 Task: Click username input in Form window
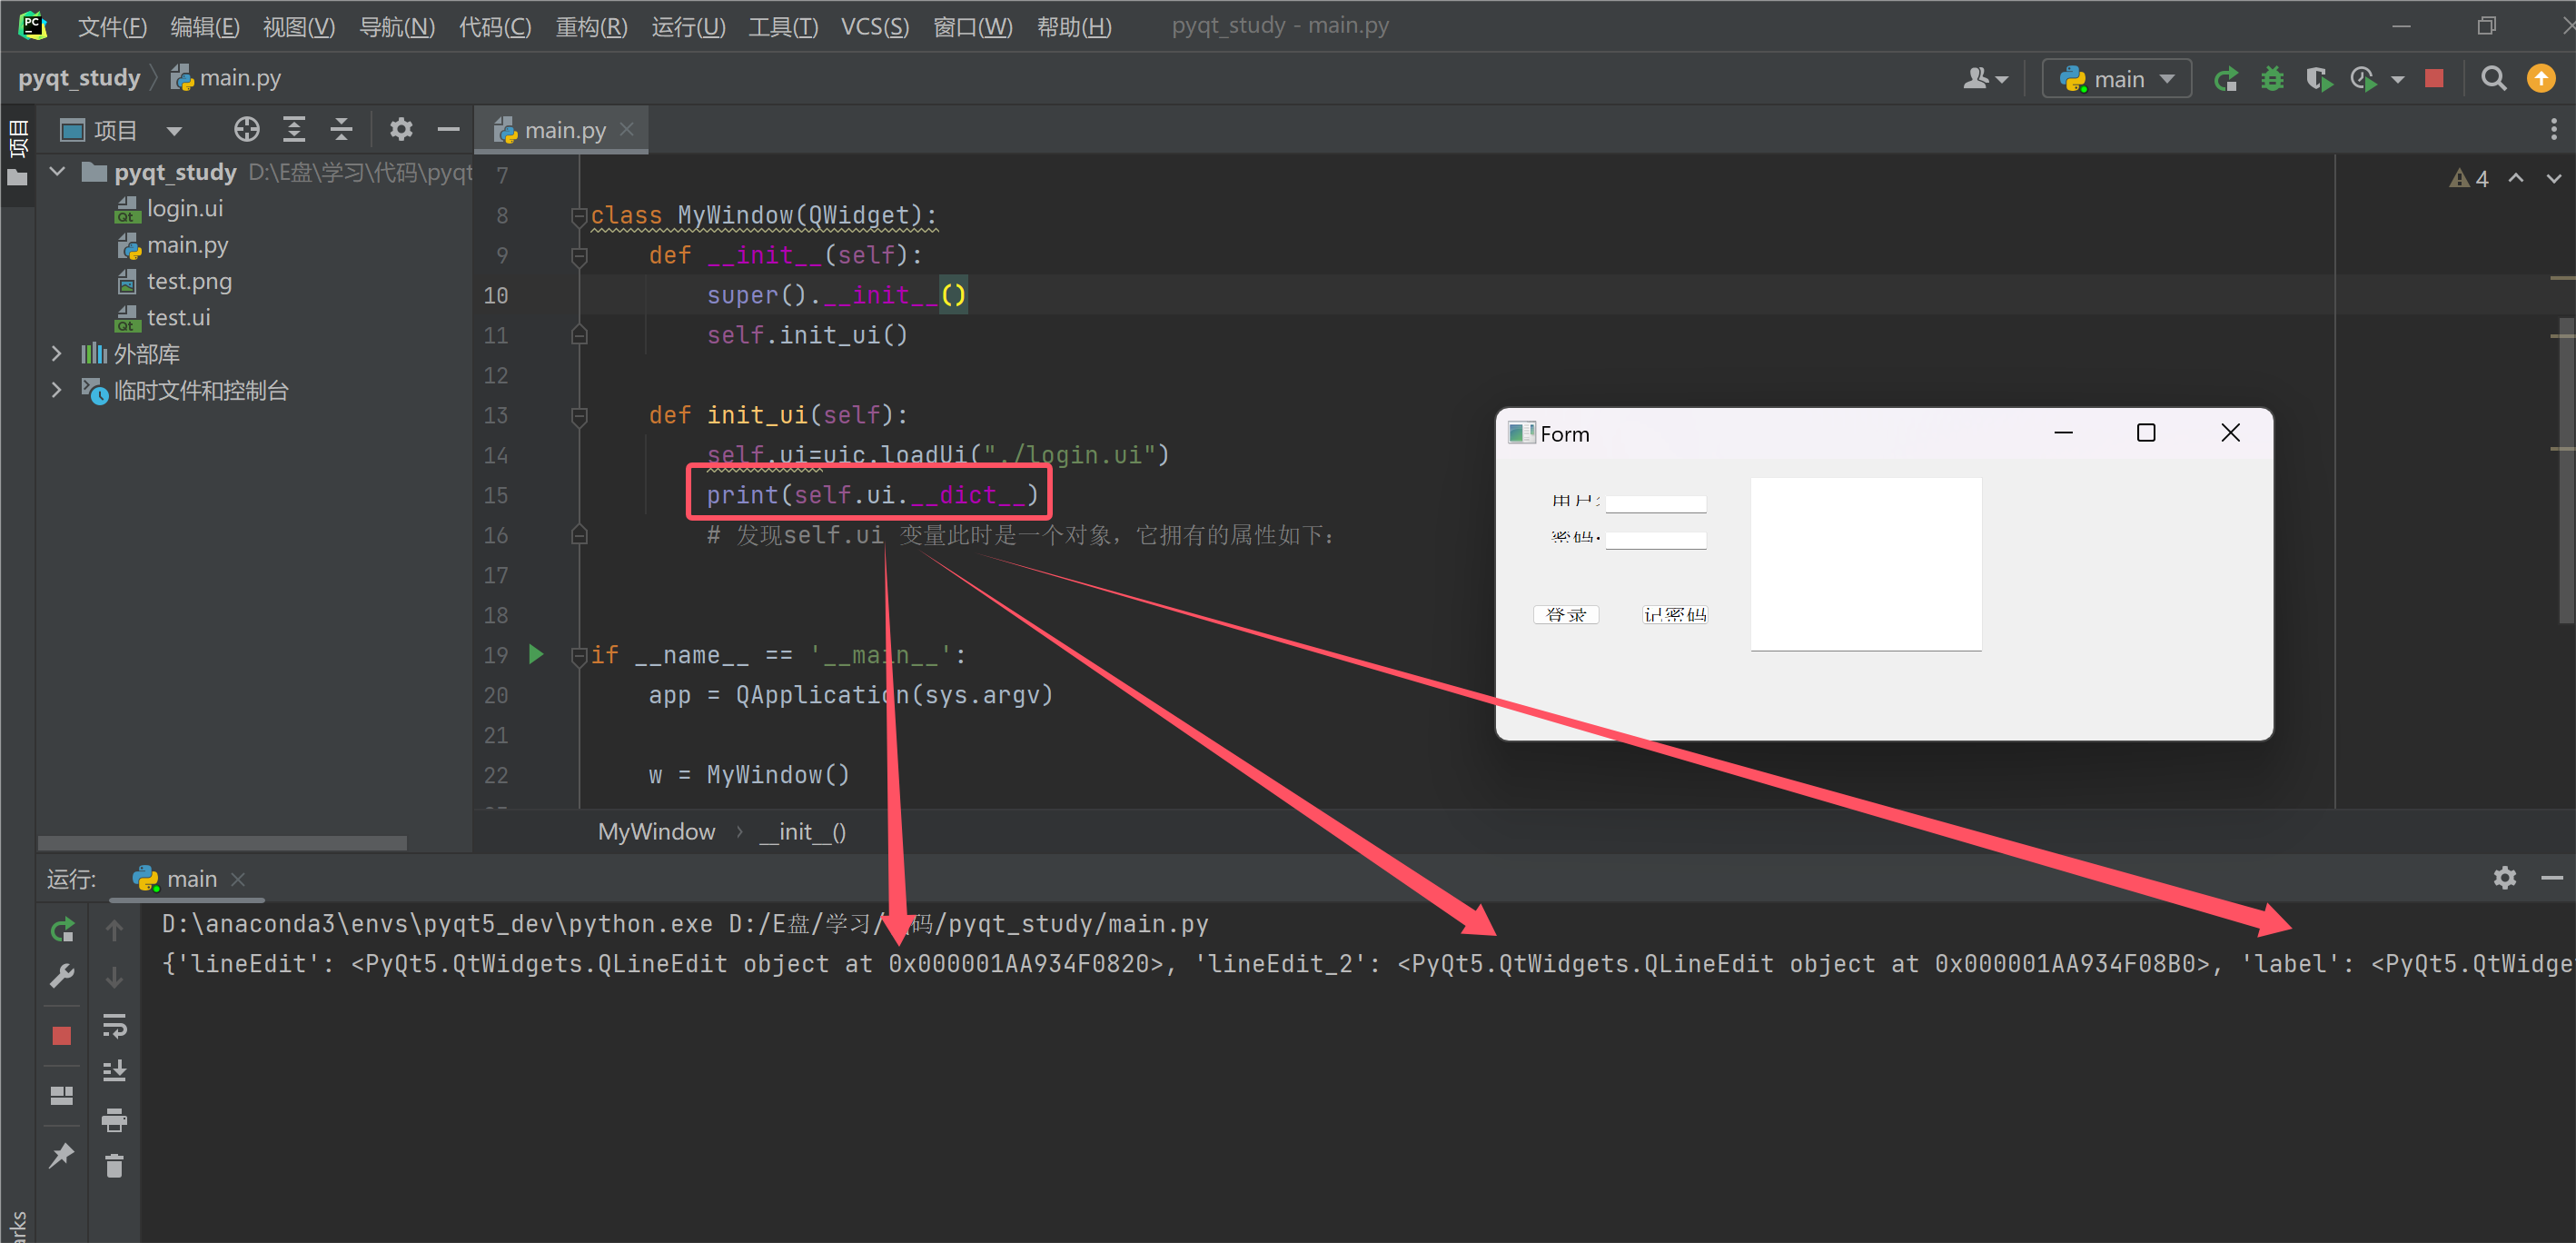[1656, 503]
